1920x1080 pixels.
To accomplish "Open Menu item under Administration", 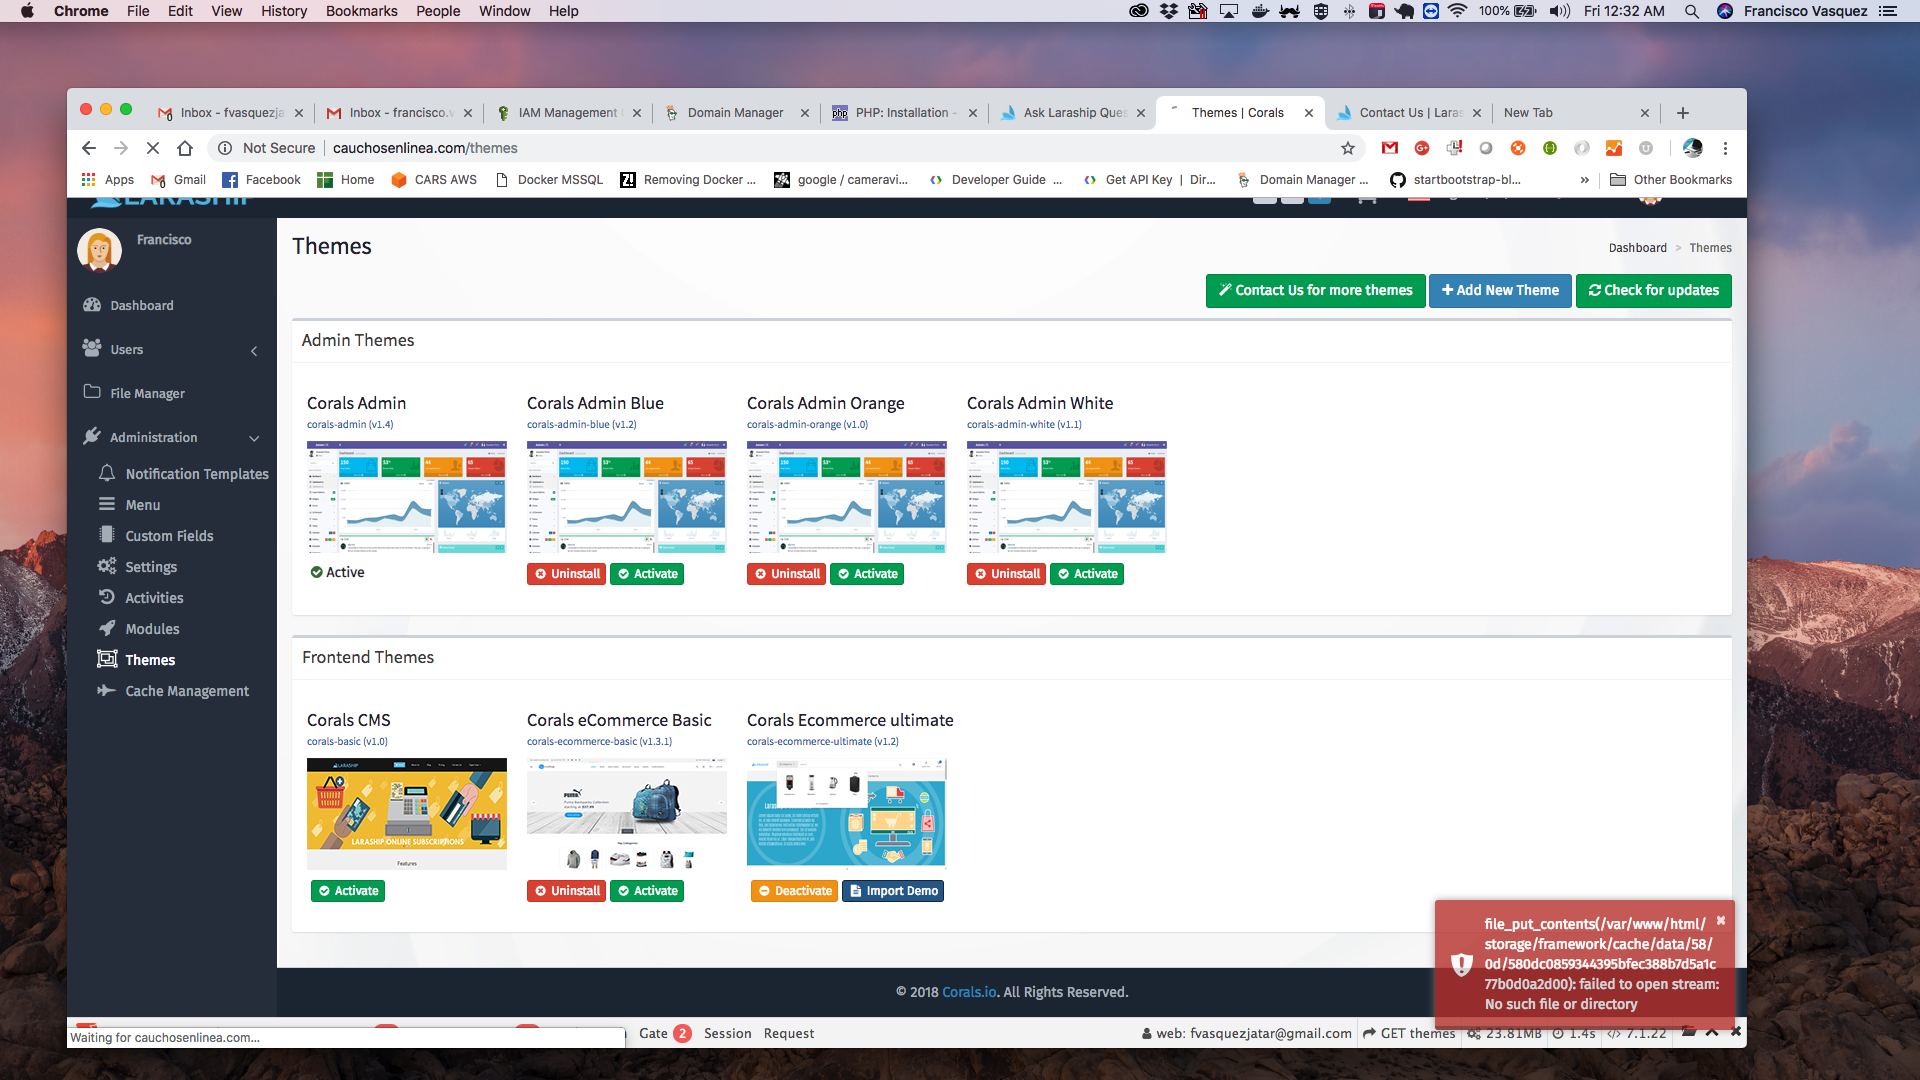I will coord(142,505).
